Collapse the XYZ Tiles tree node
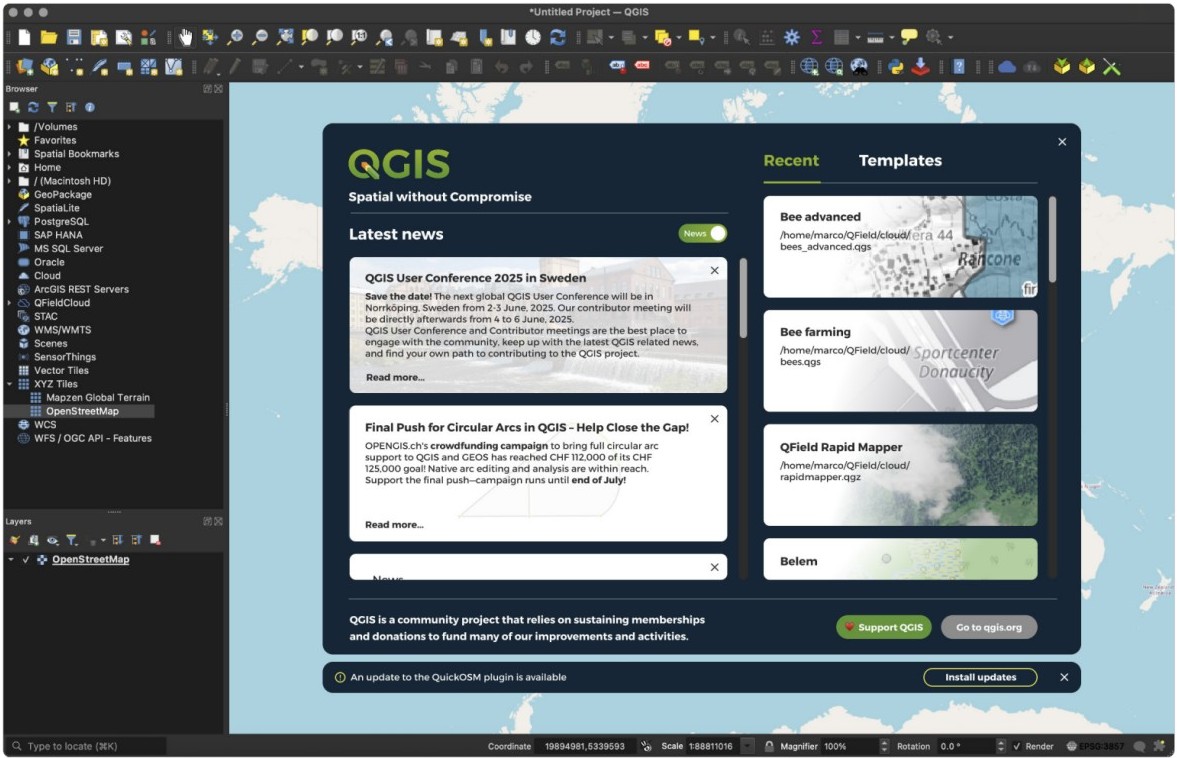Screen dimensions: 1177x758 10,384
